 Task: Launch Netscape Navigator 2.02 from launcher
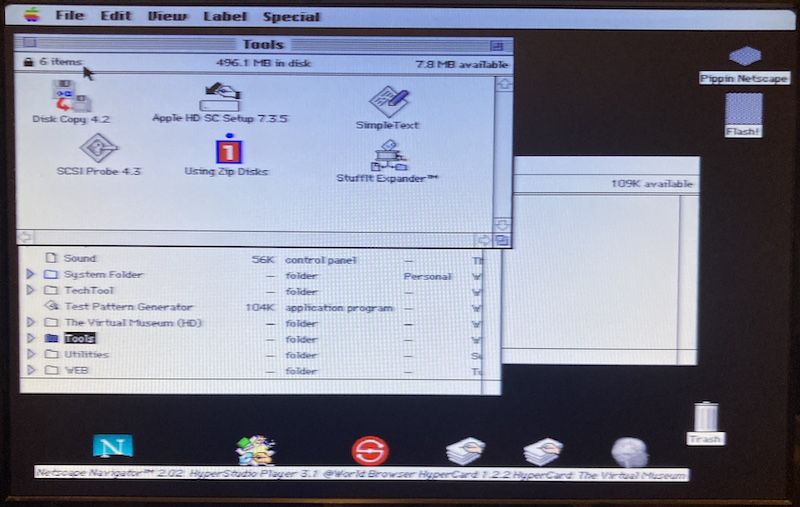pyautogui.click(x=113, y=447)
